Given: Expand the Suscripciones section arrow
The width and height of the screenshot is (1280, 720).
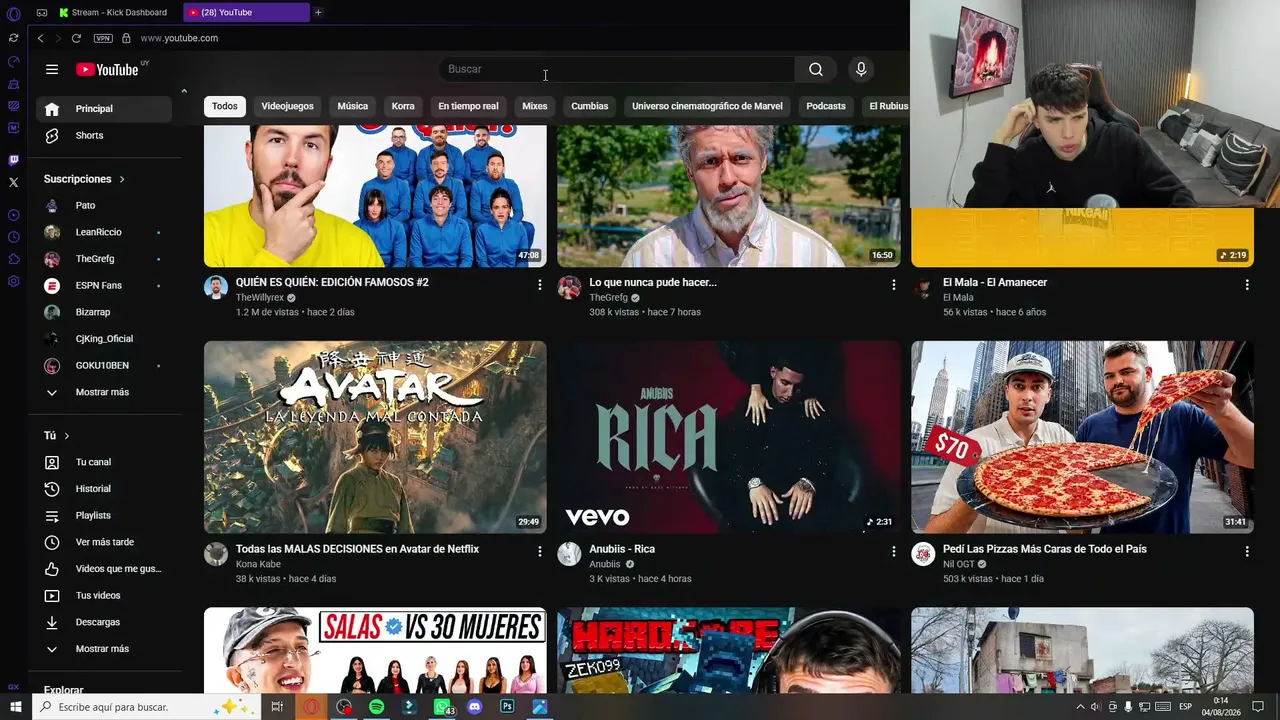Looking at the screenshot, I should [x=122, y=179].
